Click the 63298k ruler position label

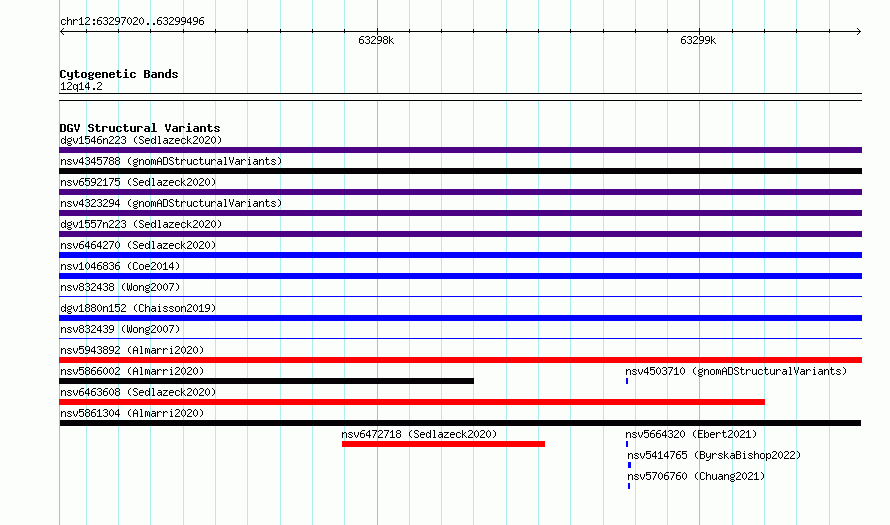click(x=376, y=40)
